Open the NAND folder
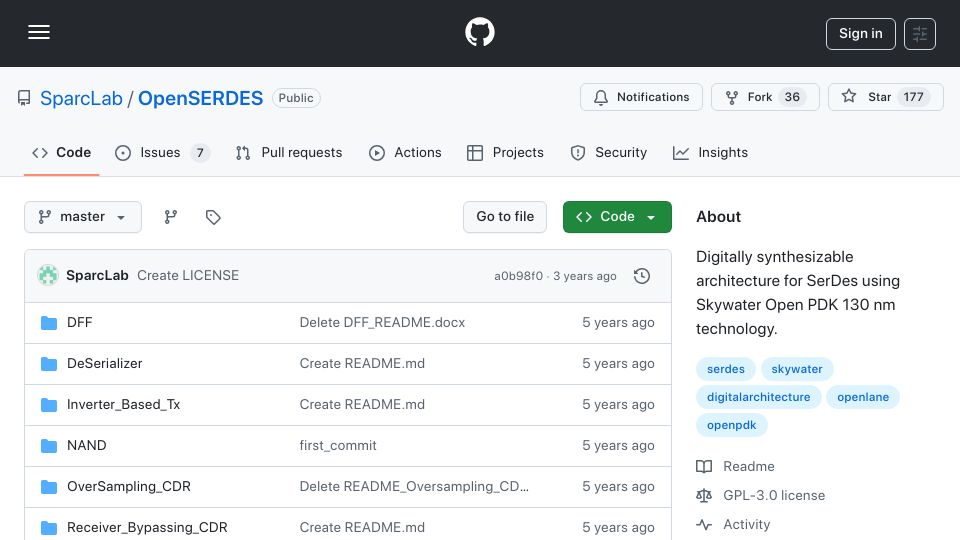The width and height of the screenshot is (960, 540). [86, 446]
